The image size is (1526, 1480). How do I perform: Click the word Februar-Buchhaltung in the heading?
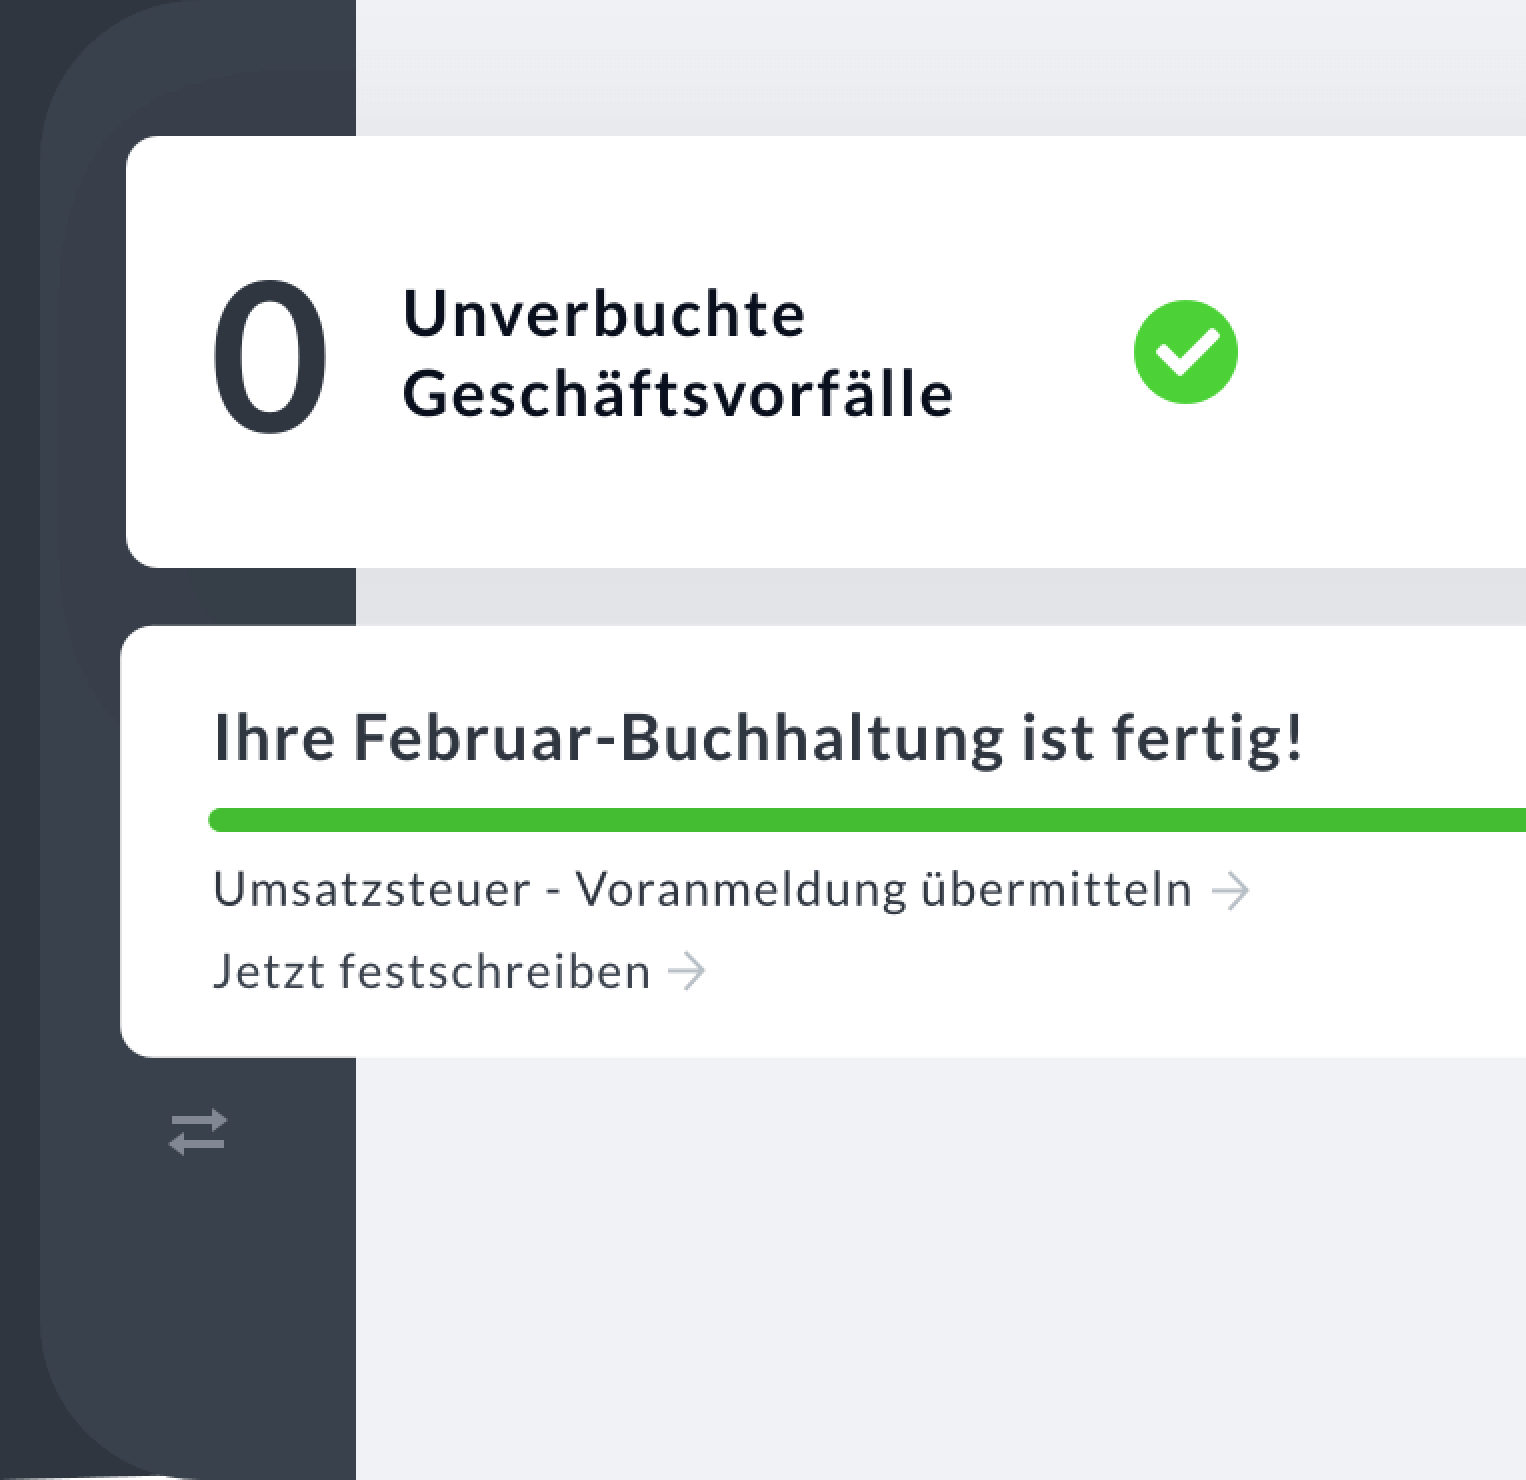click(x=678, y=737)
